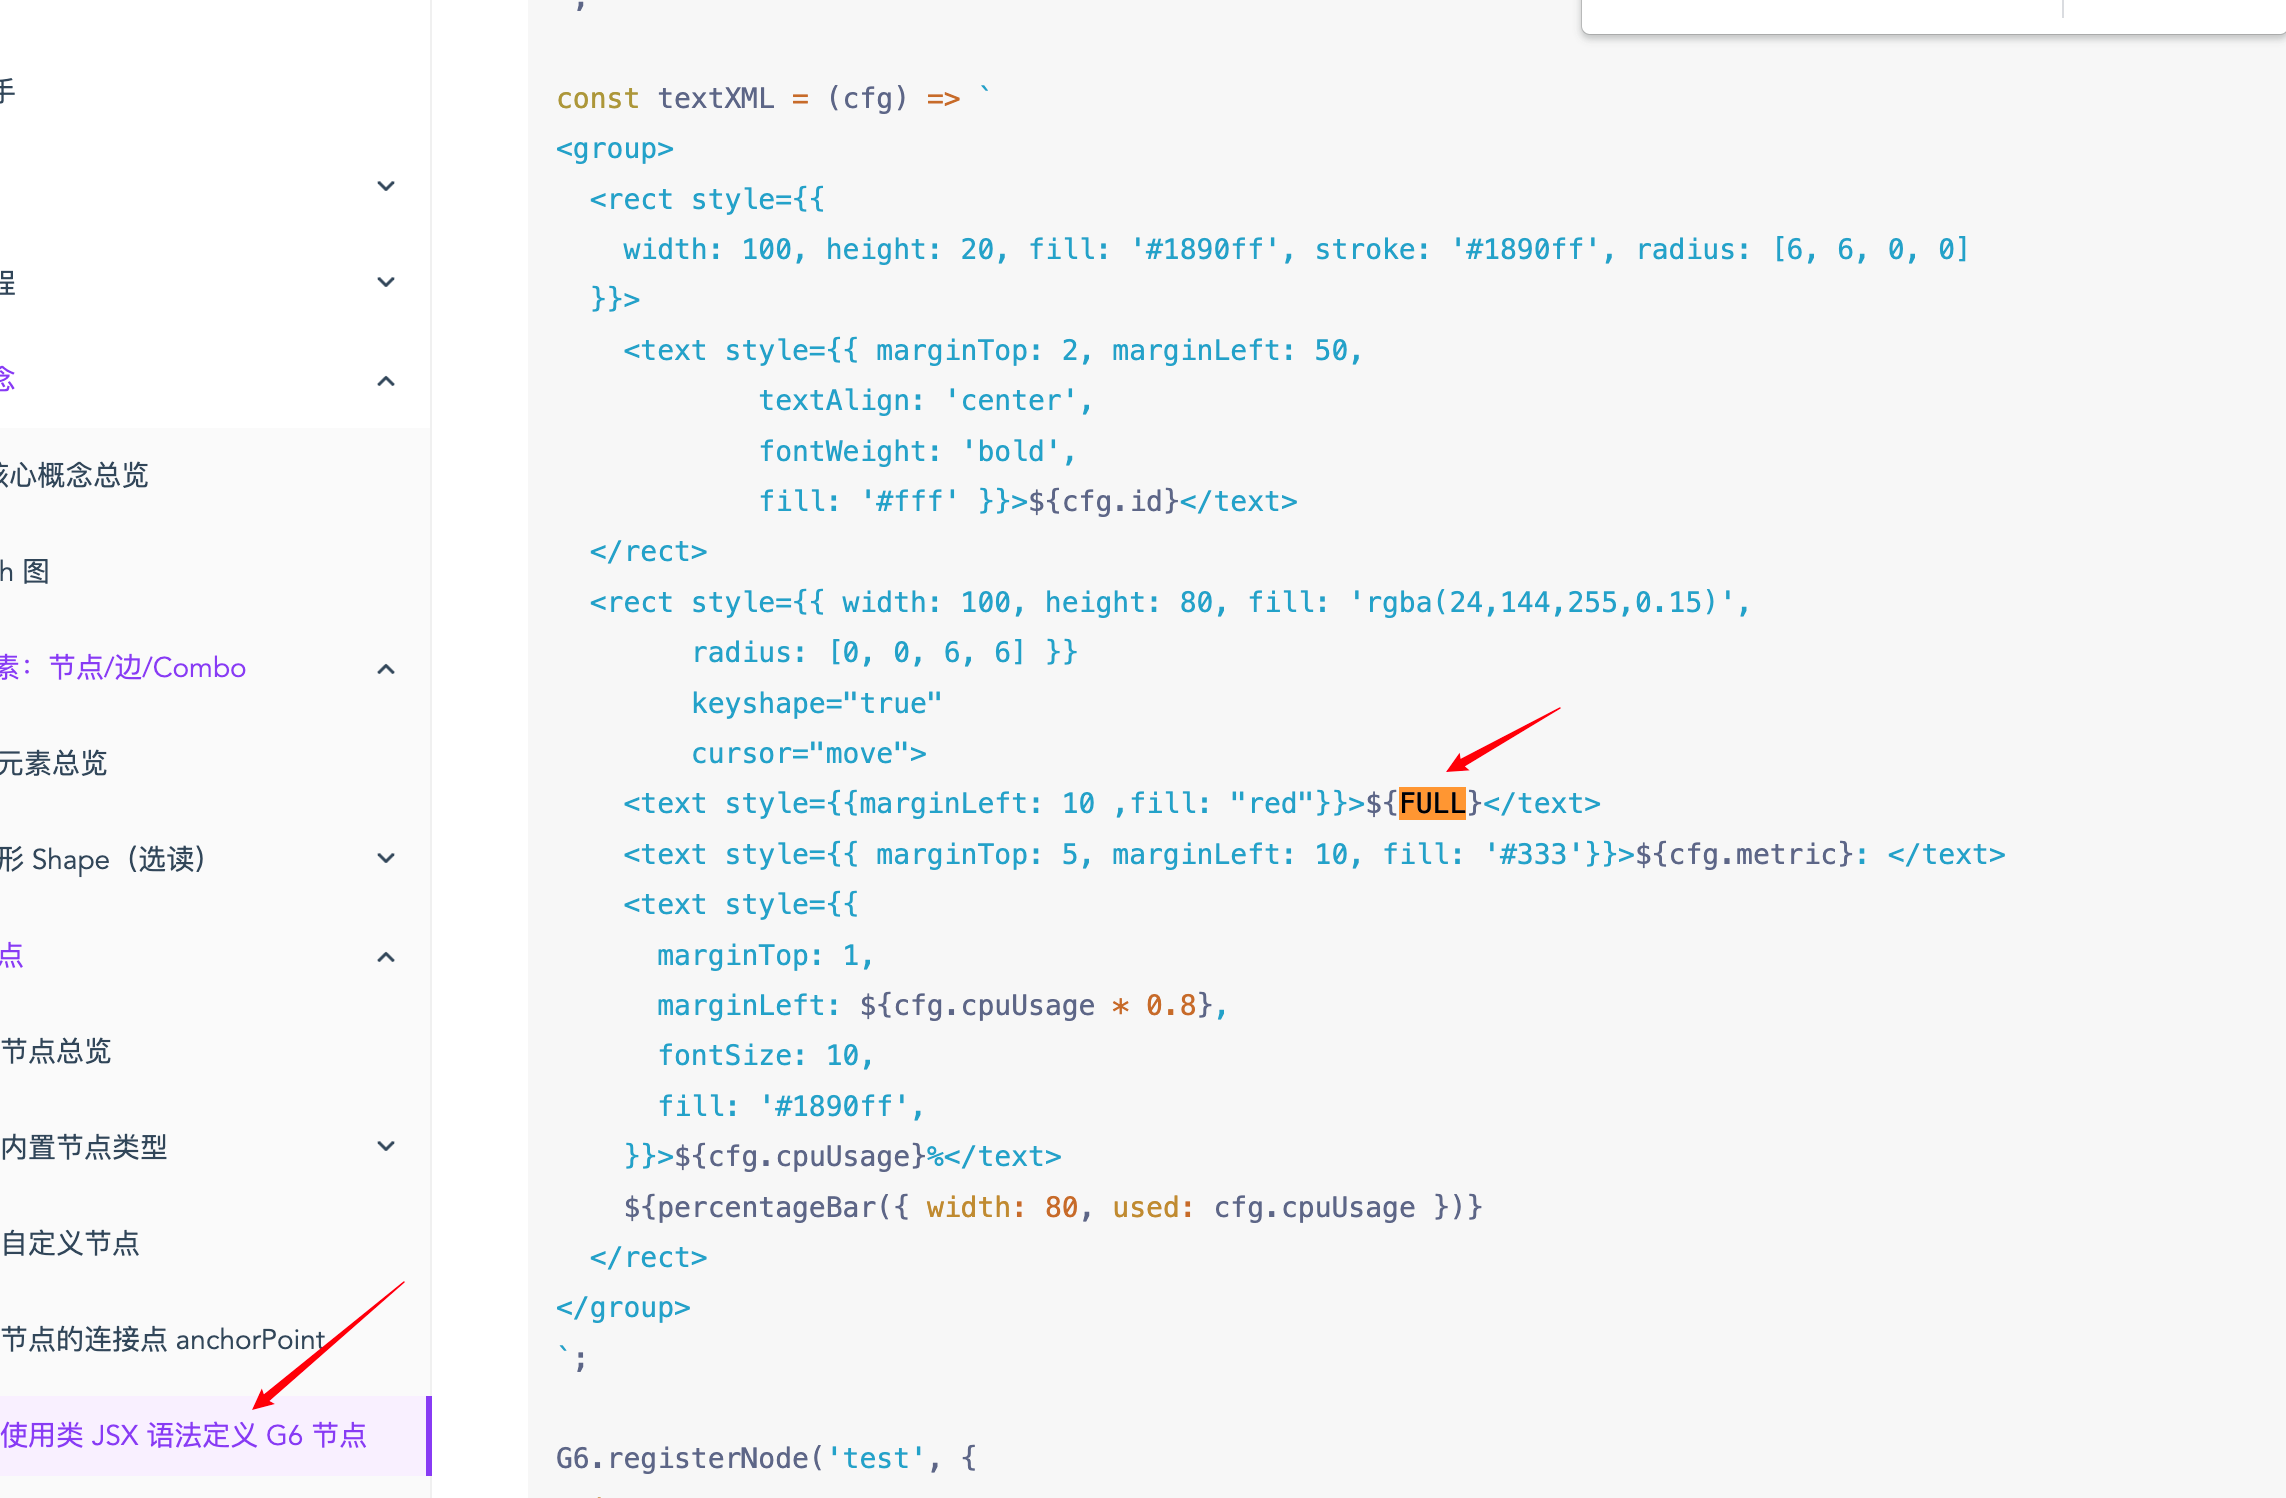Expand the 内置节点类型 submenu chevron
The width and height of the screenshot is (2286, 1498).
[x=386, y=1146]
